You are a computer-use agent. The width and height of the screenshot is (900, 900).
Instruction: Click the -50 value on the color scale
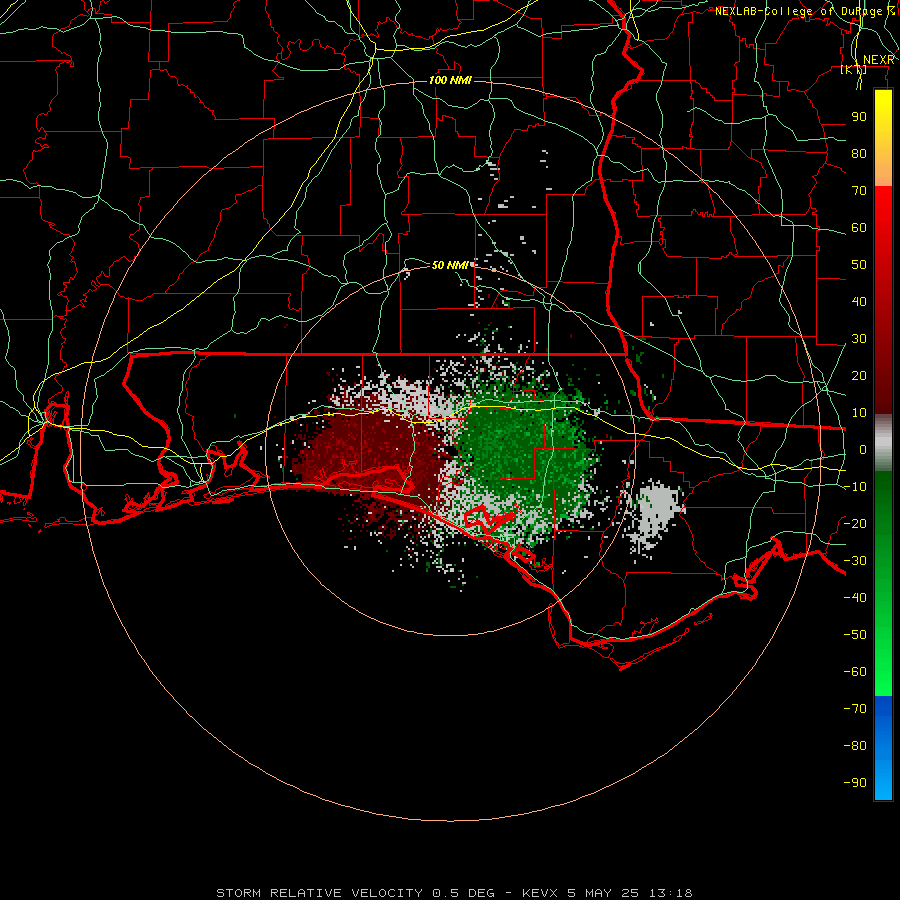pyautogui.click(x=855, y=634)
